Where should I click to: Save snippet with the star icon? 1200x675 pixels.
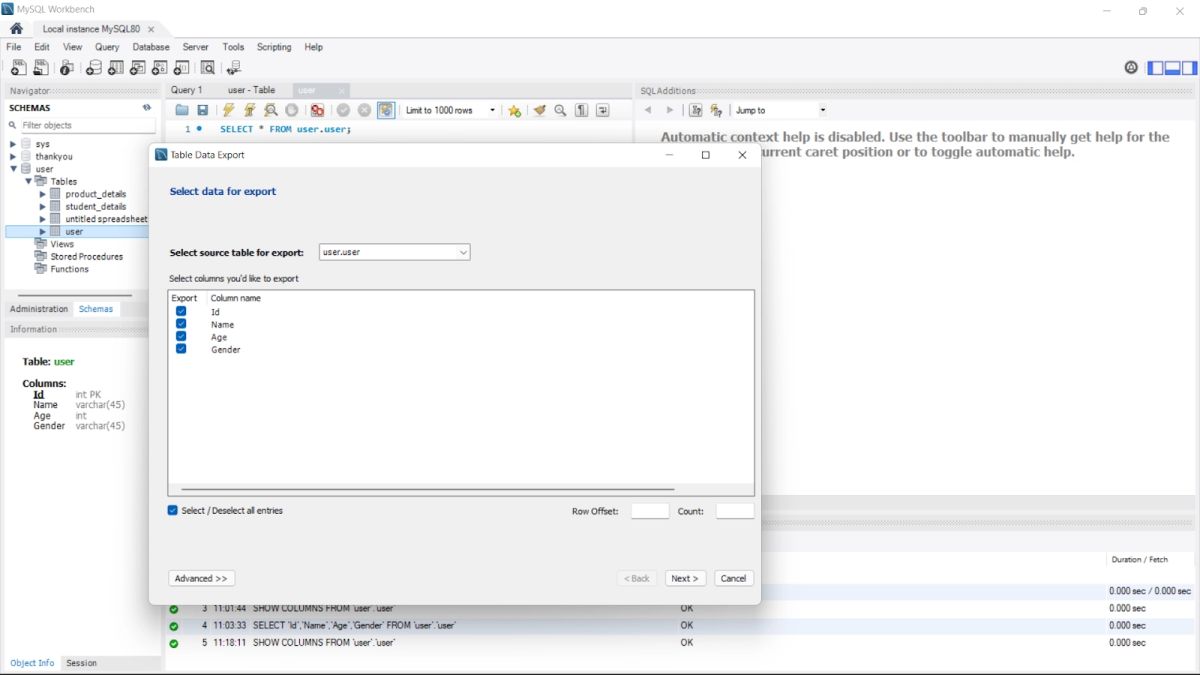click(514, 110)
